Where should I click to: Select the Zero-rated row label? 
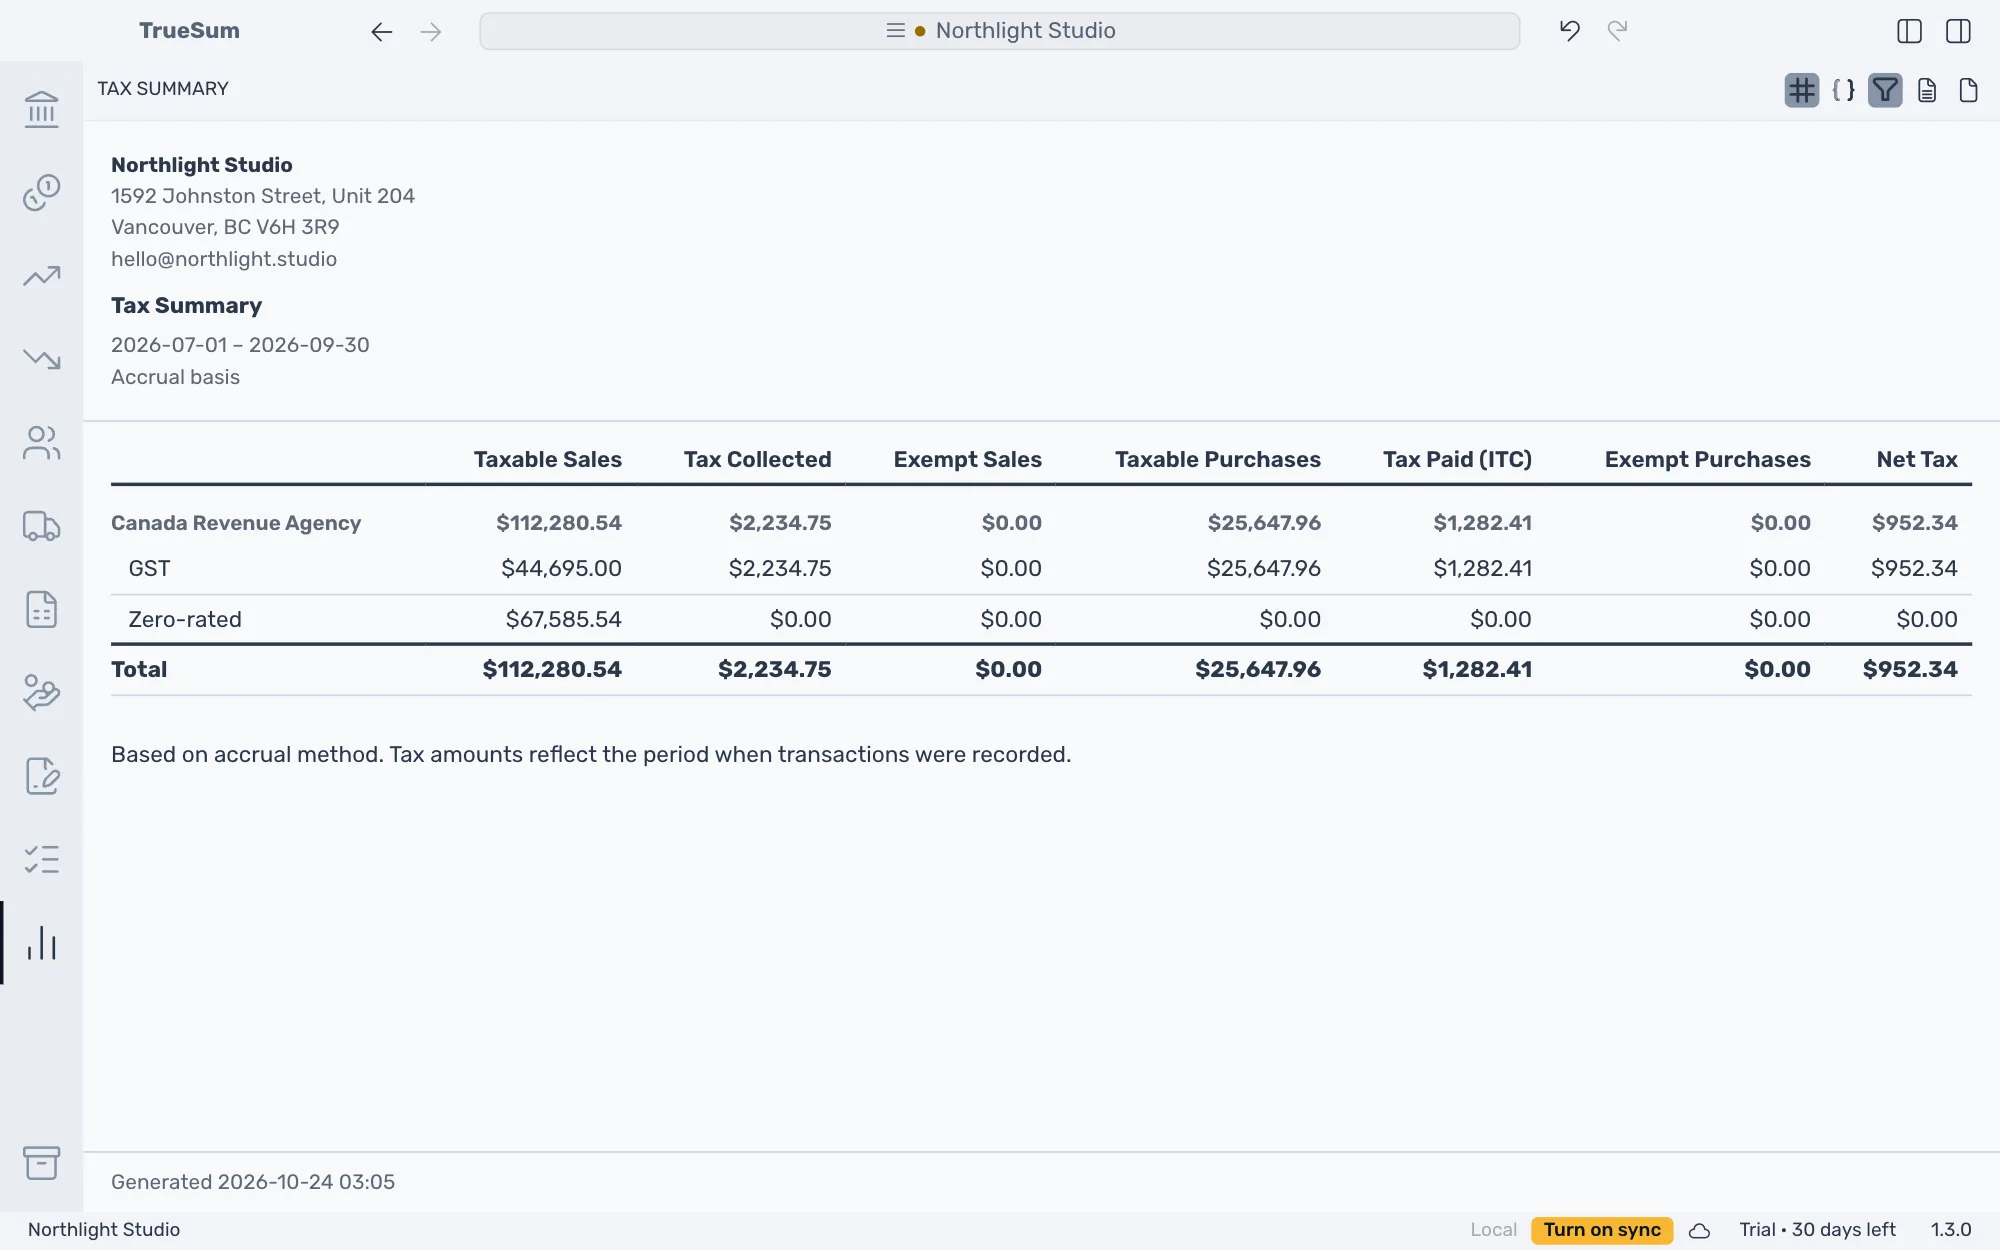coord(185,620)
